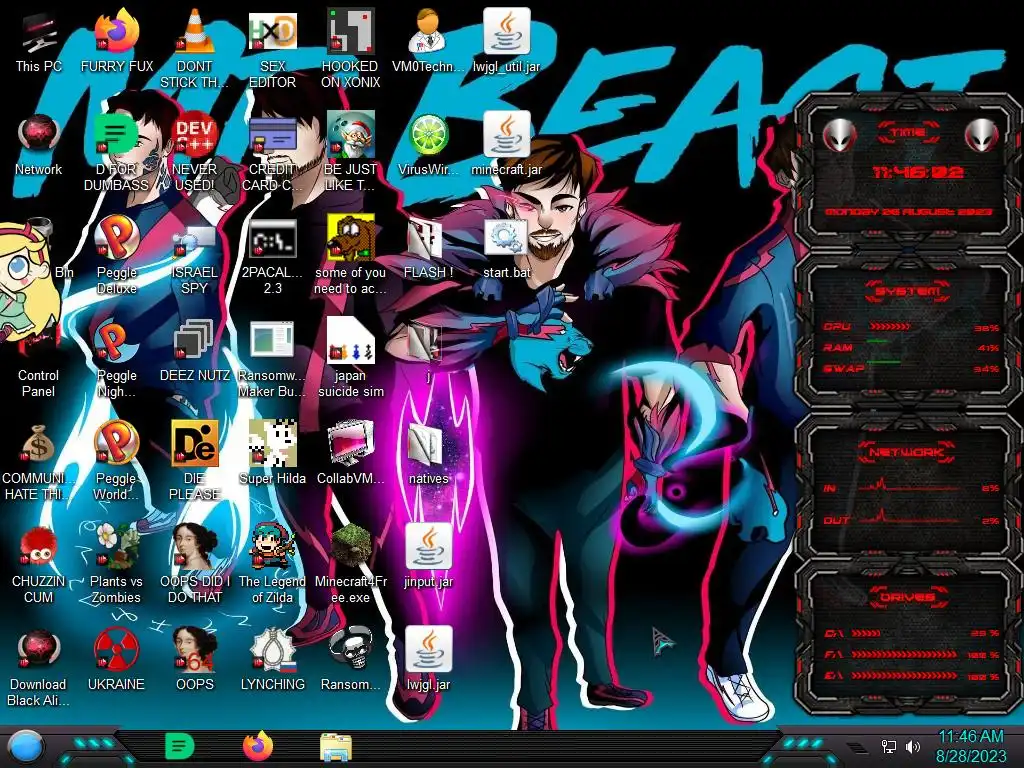Click the DRIVES widget header

[x=908, y=596]
